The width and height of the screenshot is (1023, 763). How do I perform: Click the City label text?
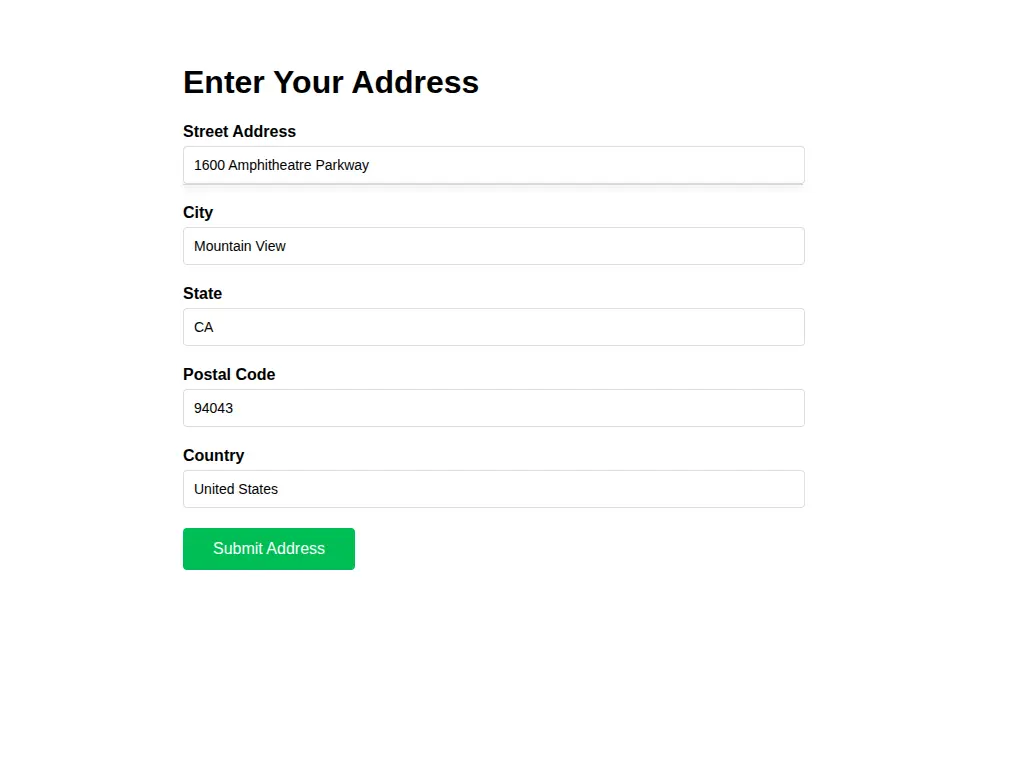point(197,212)
